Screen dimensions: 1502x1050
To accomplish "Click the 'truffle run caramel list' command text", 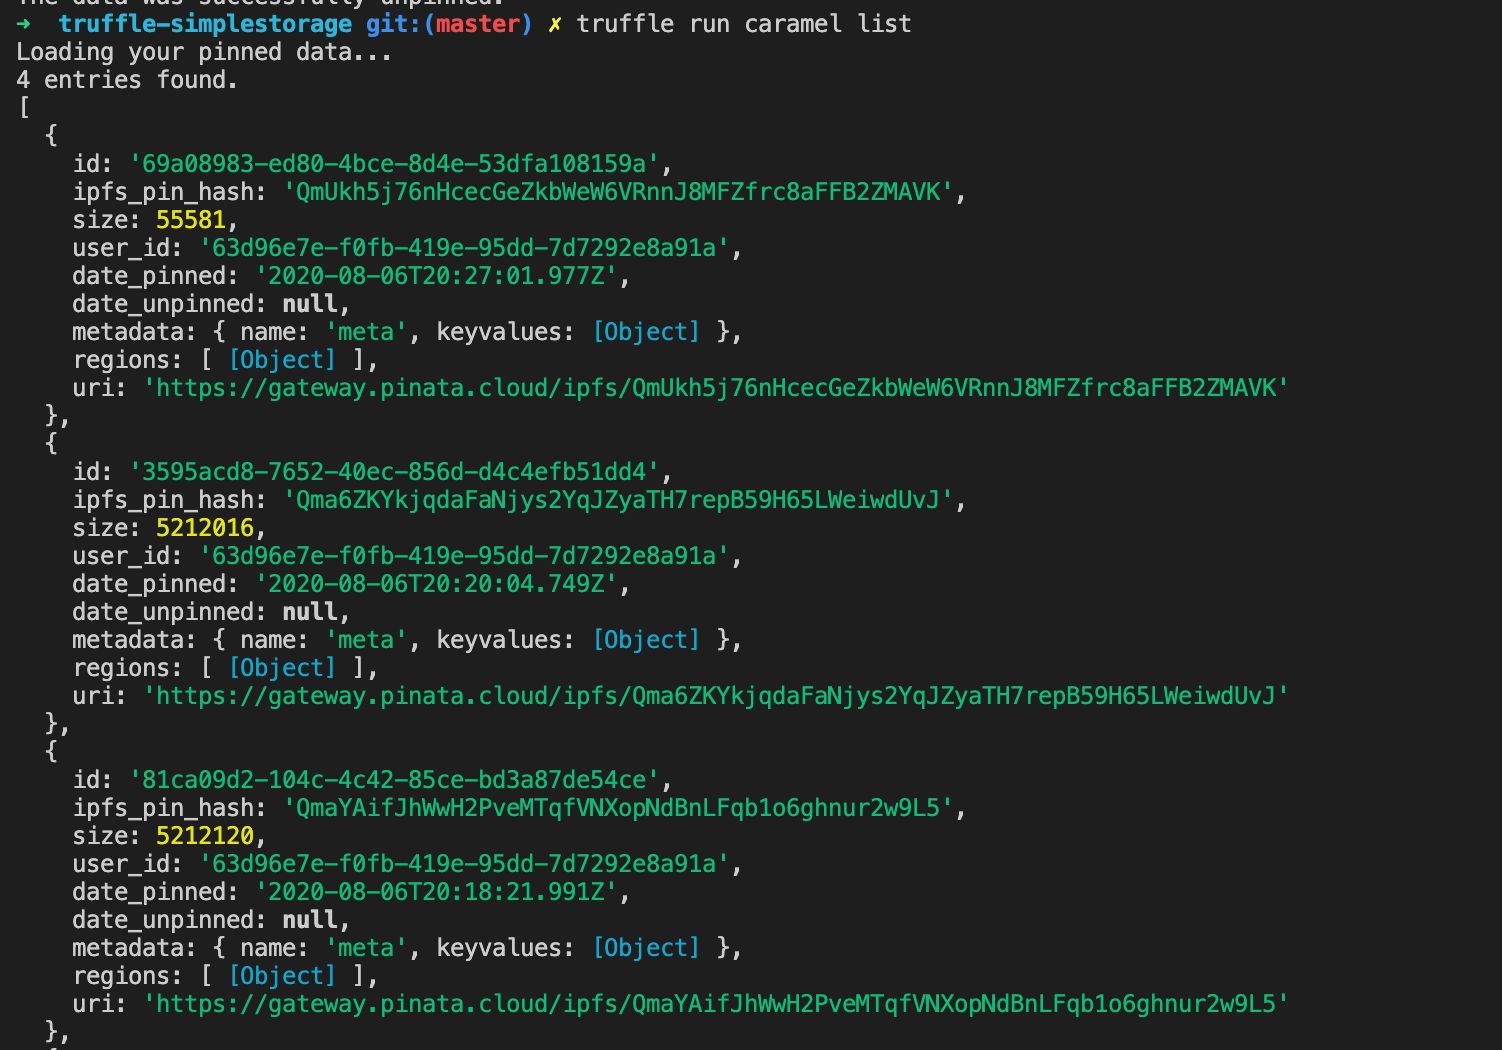I will point(744,23).
